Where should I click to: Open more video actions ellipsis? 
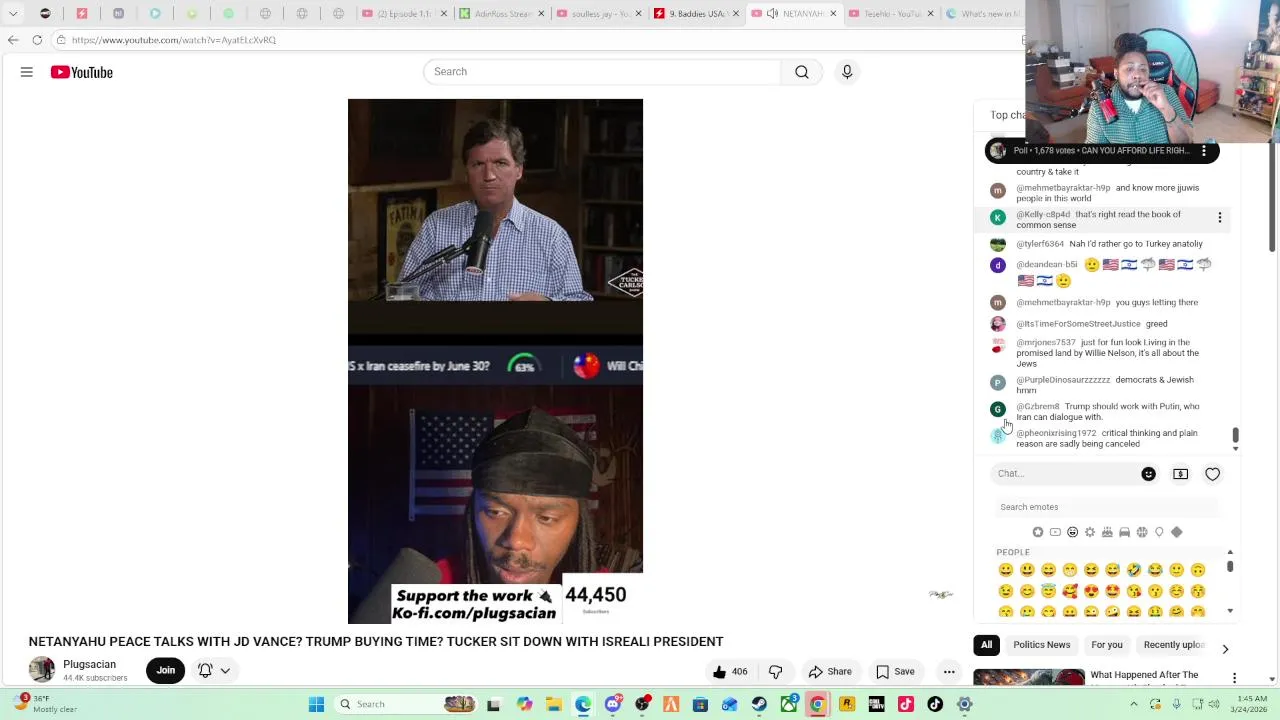tap(949, 672)
